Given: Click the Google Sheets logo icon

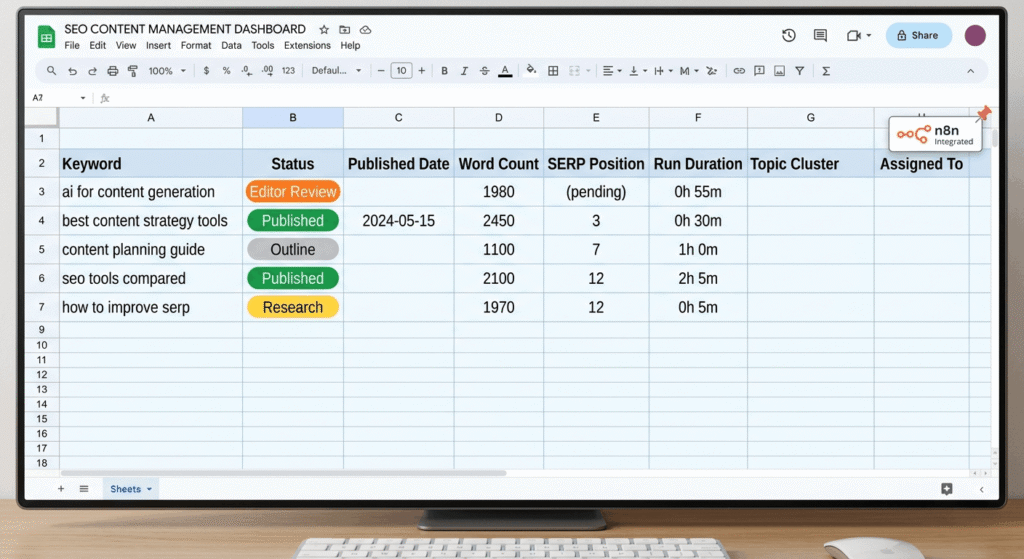Looking at the screenshot, I should pyautogui.click(x=46, y=37).
